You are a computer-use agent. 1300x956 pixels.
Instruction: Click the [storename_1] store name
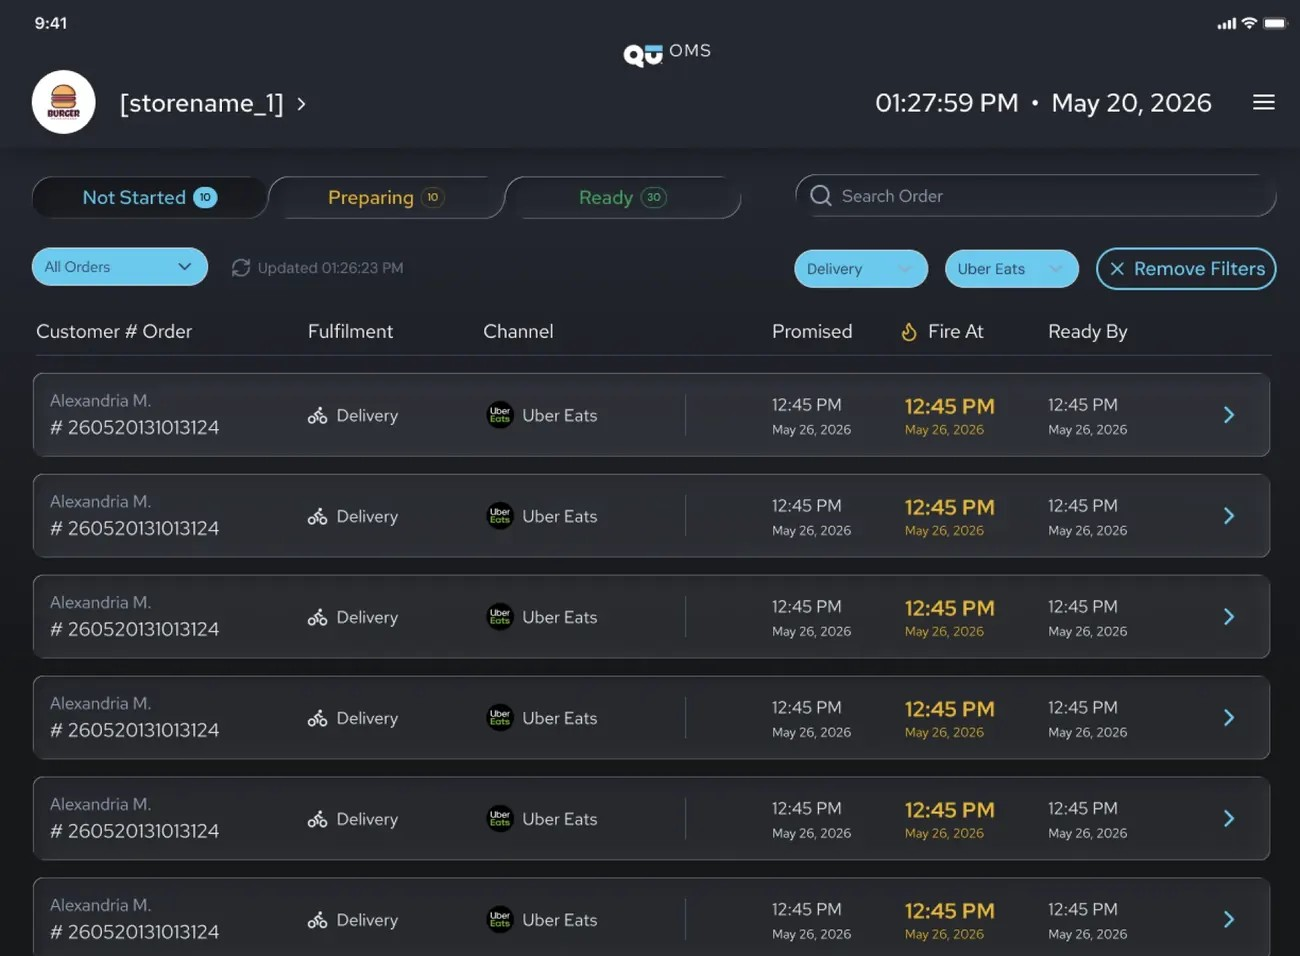pyautogui.click(x=202, y=104)
